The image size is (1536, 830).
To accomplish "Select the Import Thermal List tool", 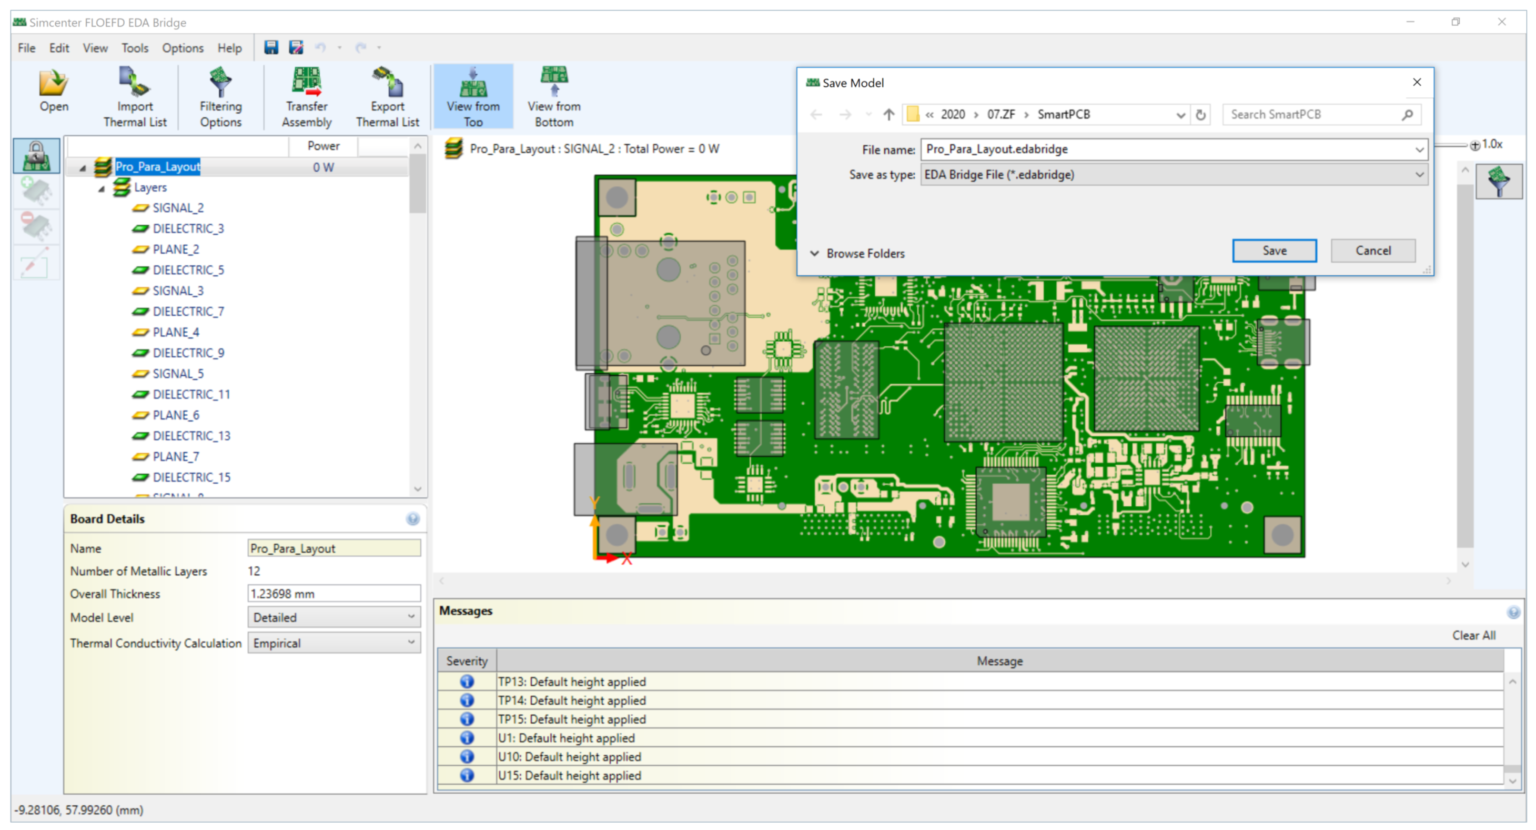I will click(134, 95).
